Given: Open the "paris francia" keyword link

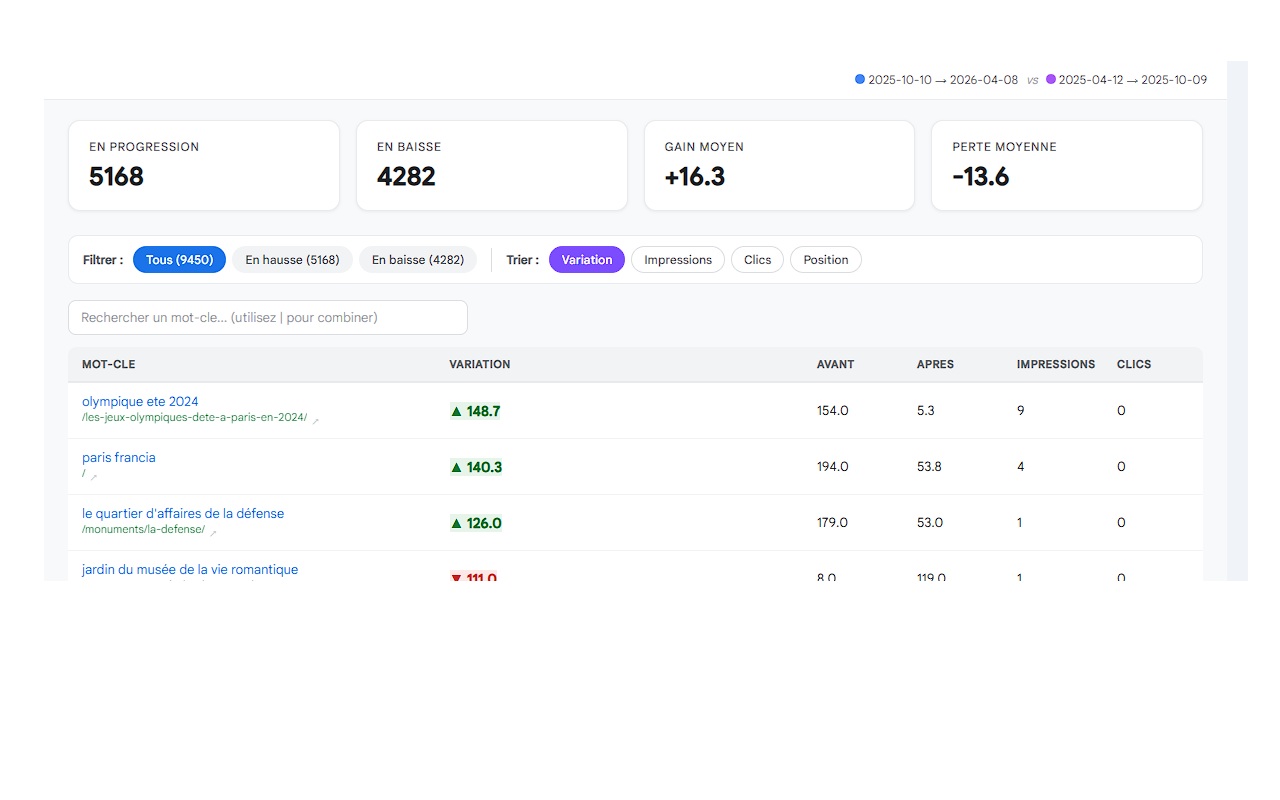Looking at the screenshot, I should (119, 458).
